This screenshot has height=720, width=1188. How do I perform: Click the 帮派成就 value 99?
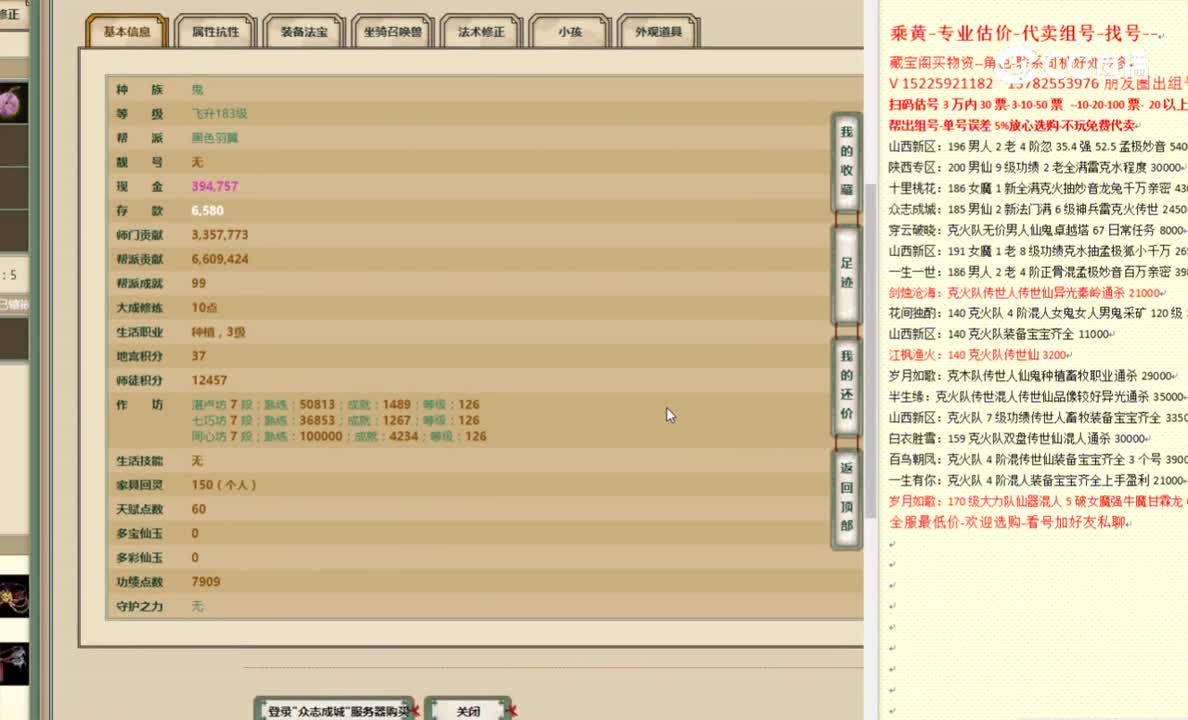click(x=199, y=283)
